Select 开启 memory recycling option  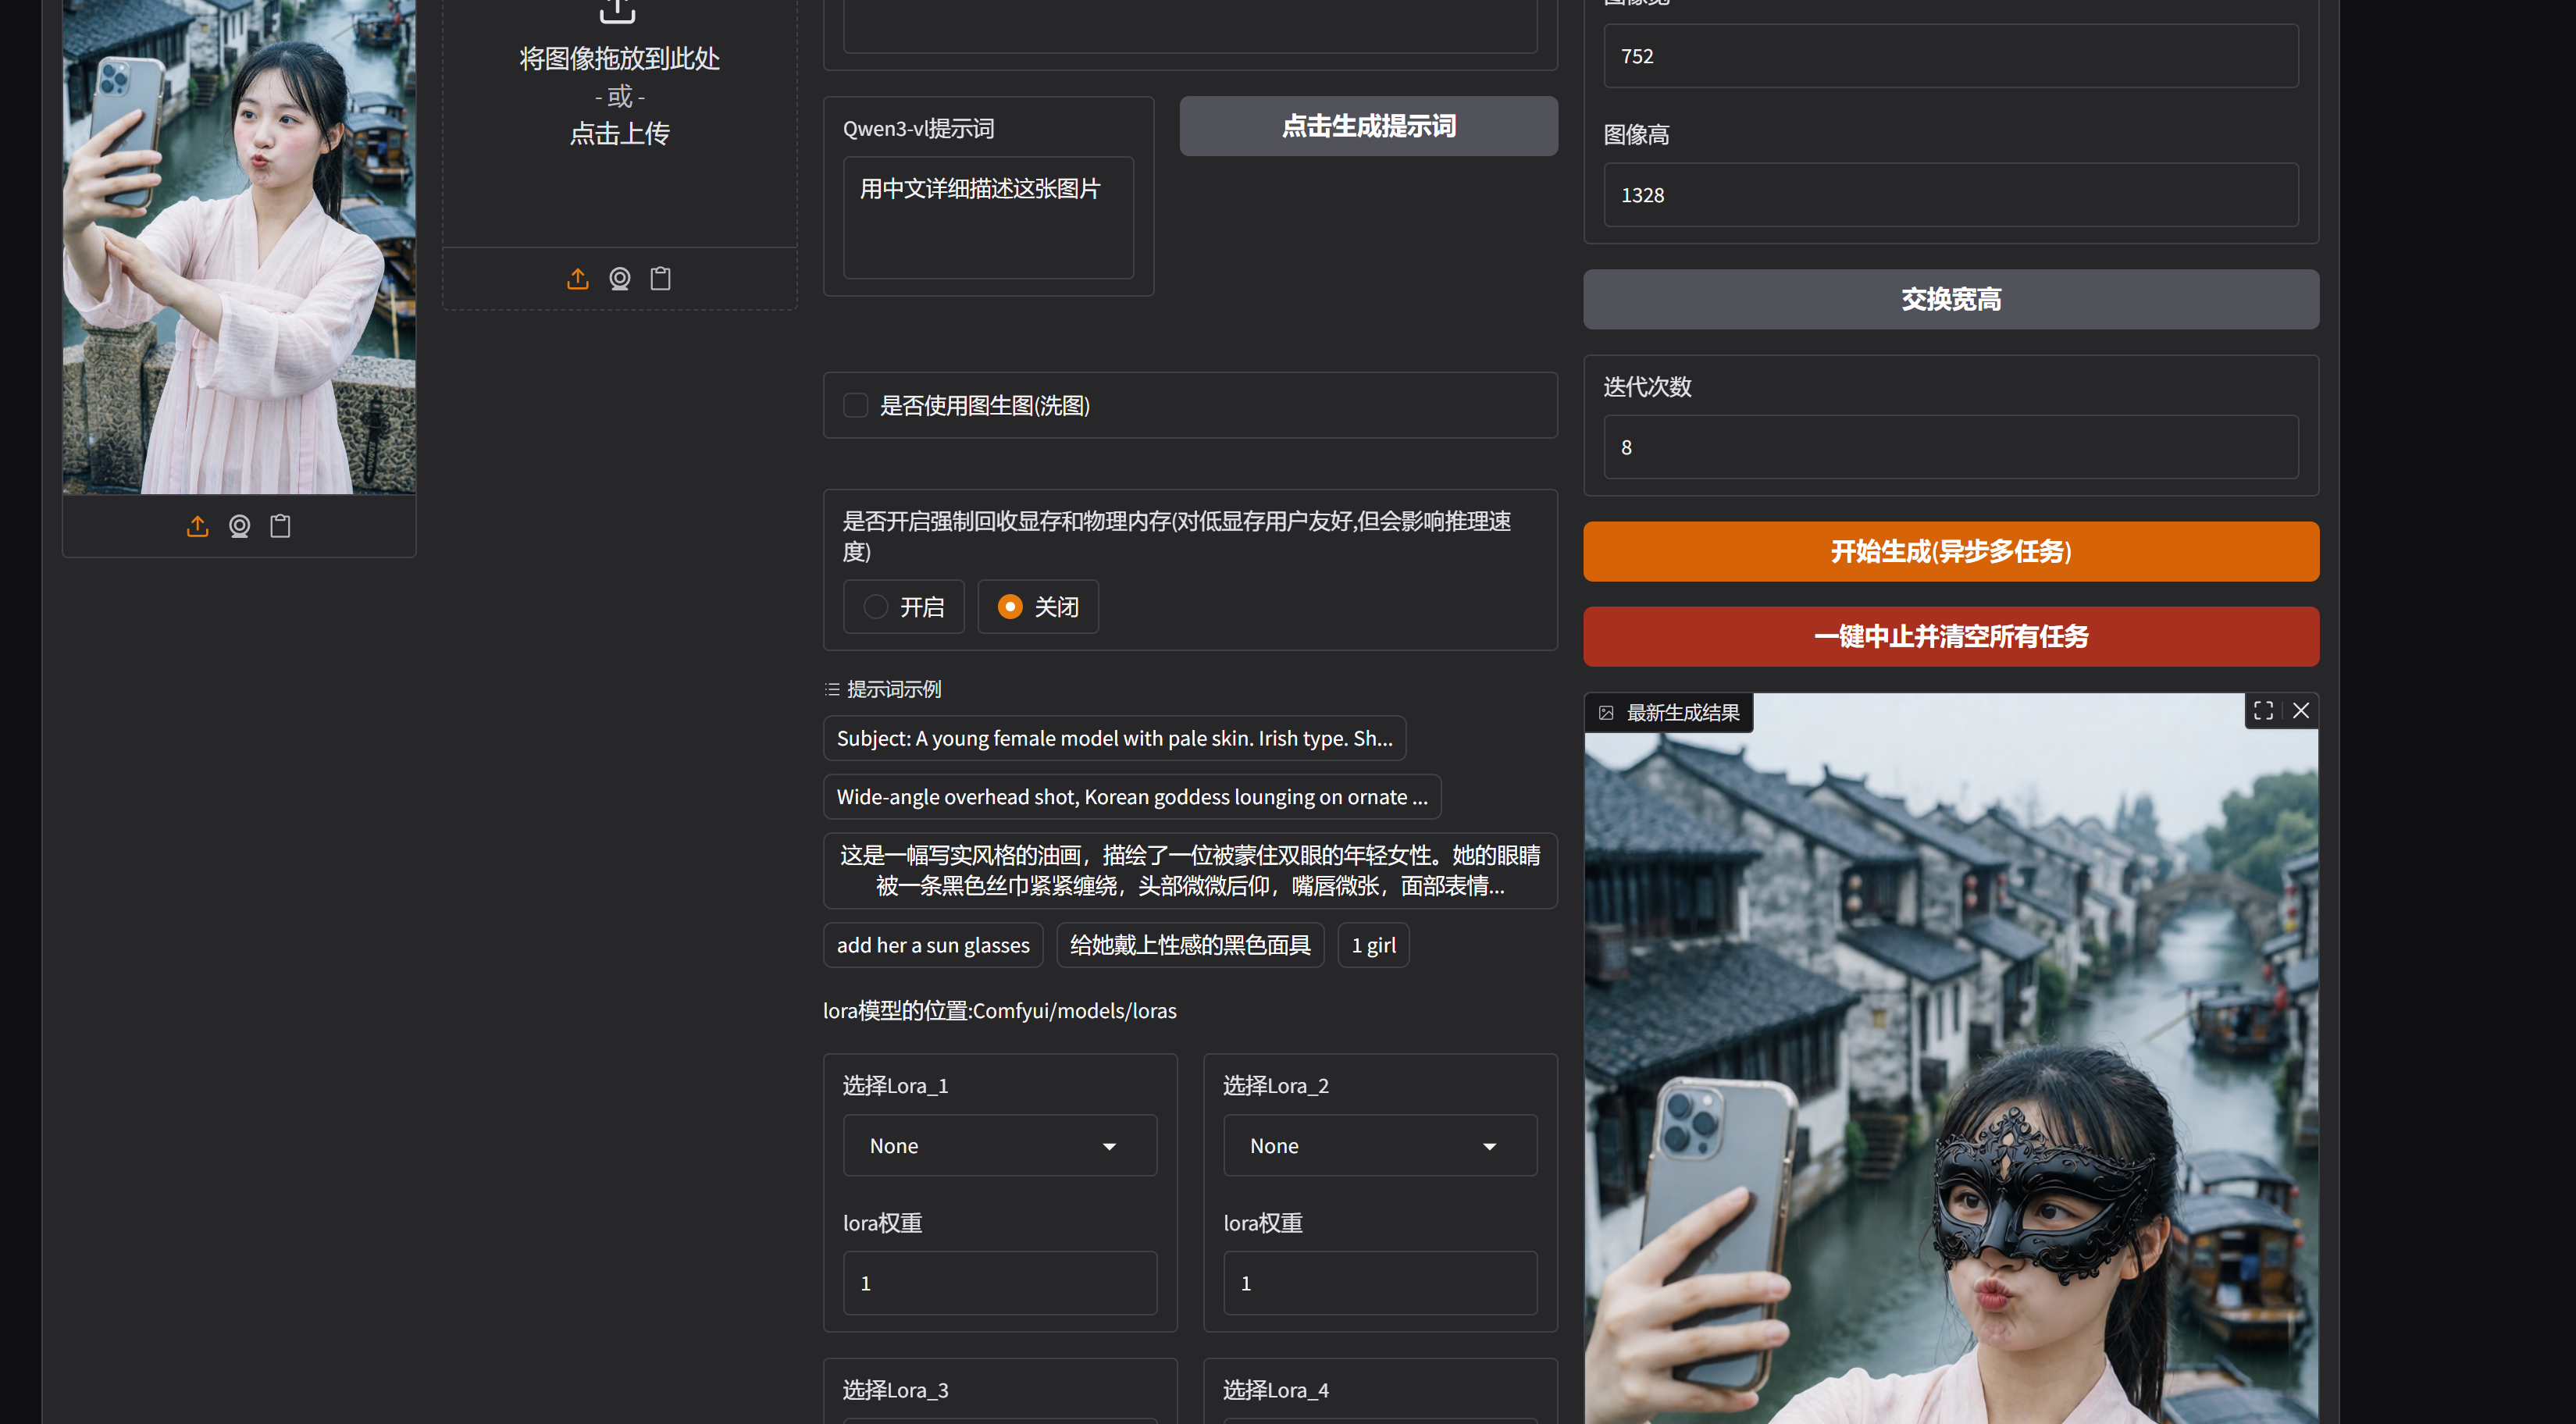[904, 607]
